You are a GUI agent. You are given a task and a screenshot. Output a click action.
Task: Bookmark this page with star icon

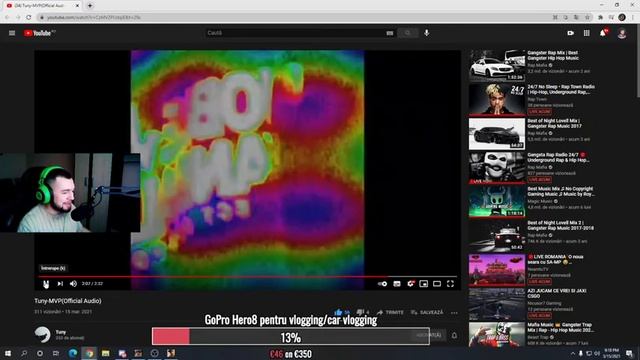coord(587,17)
